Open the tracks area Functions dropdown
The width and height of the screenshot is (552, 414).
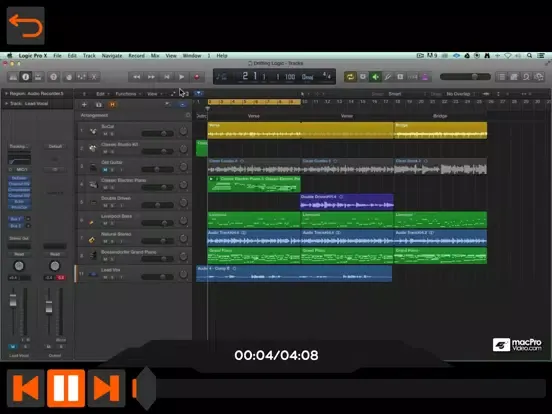tap(128, 94)
